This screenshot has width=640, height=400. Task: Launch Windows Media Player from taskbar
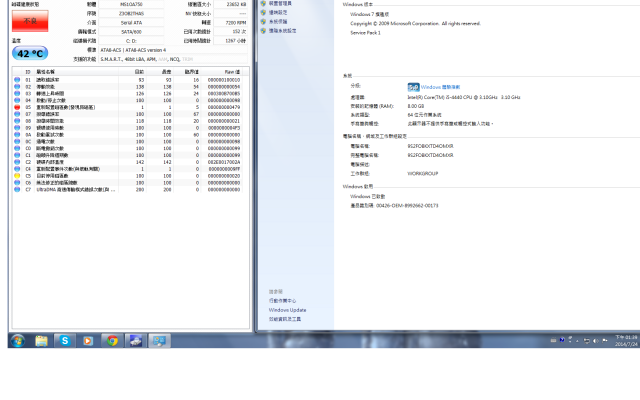[x=88, y=340]
